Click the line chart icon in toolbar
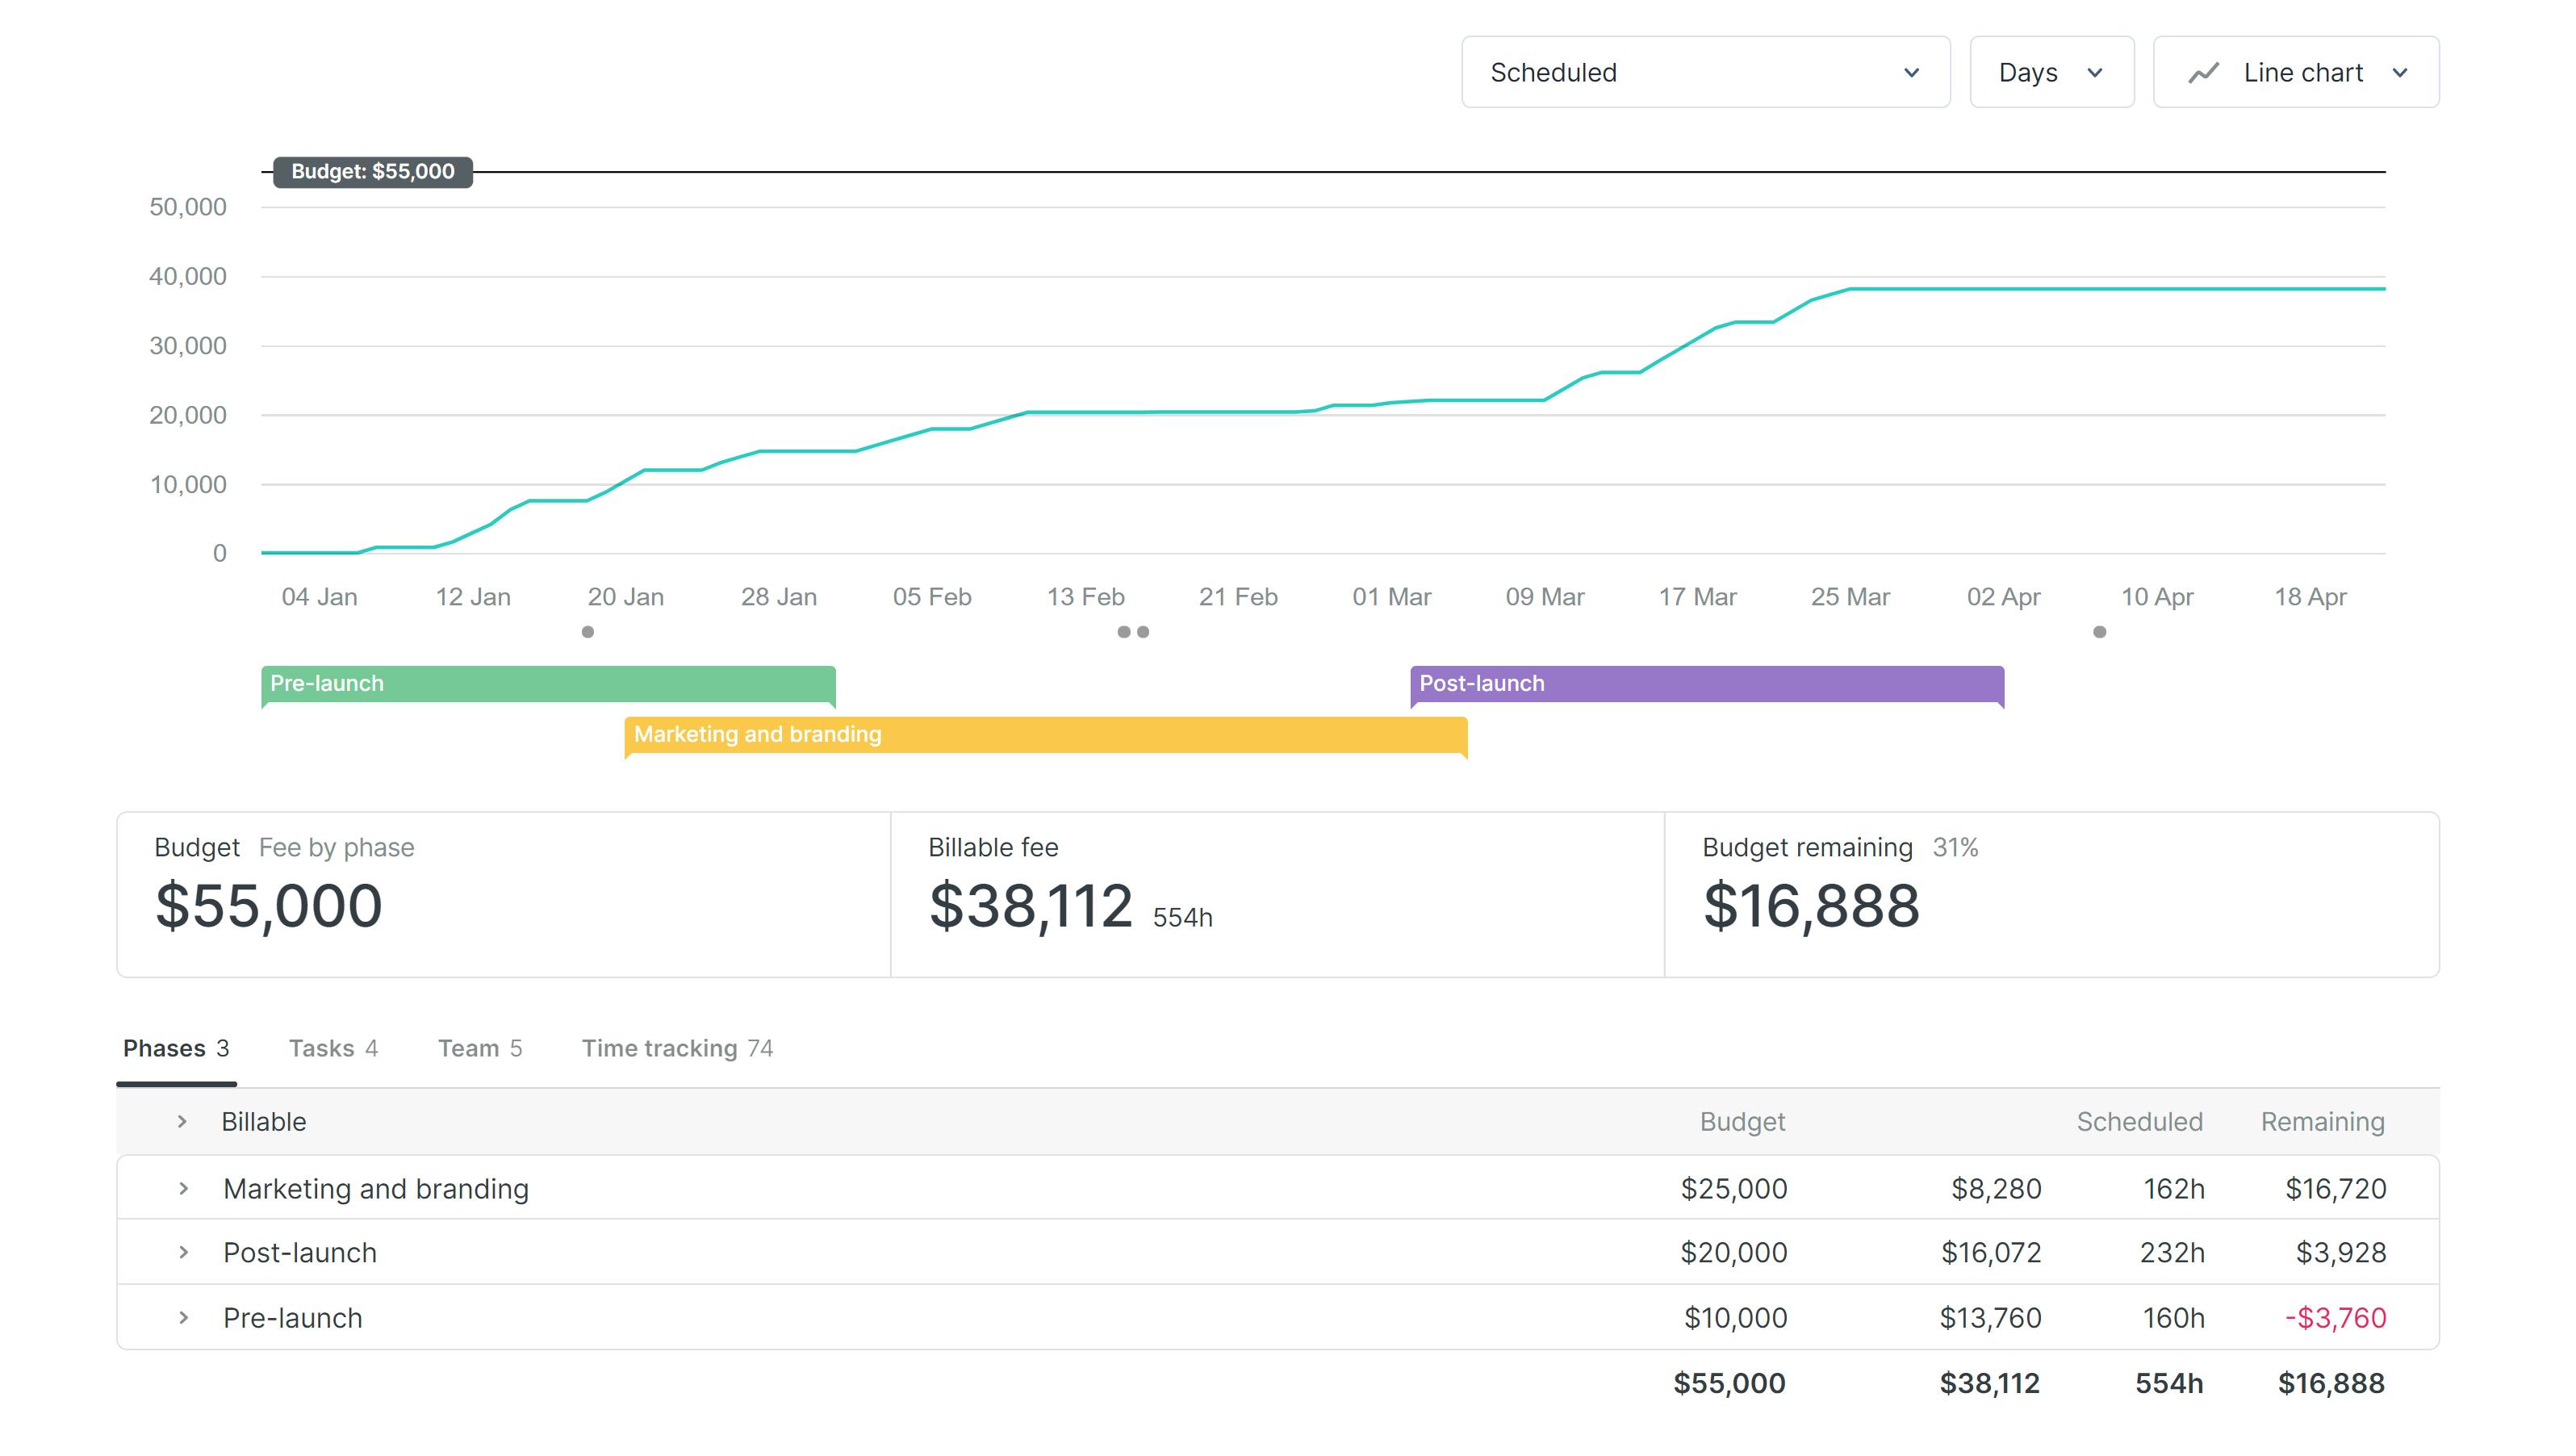 pos(2199,73)
